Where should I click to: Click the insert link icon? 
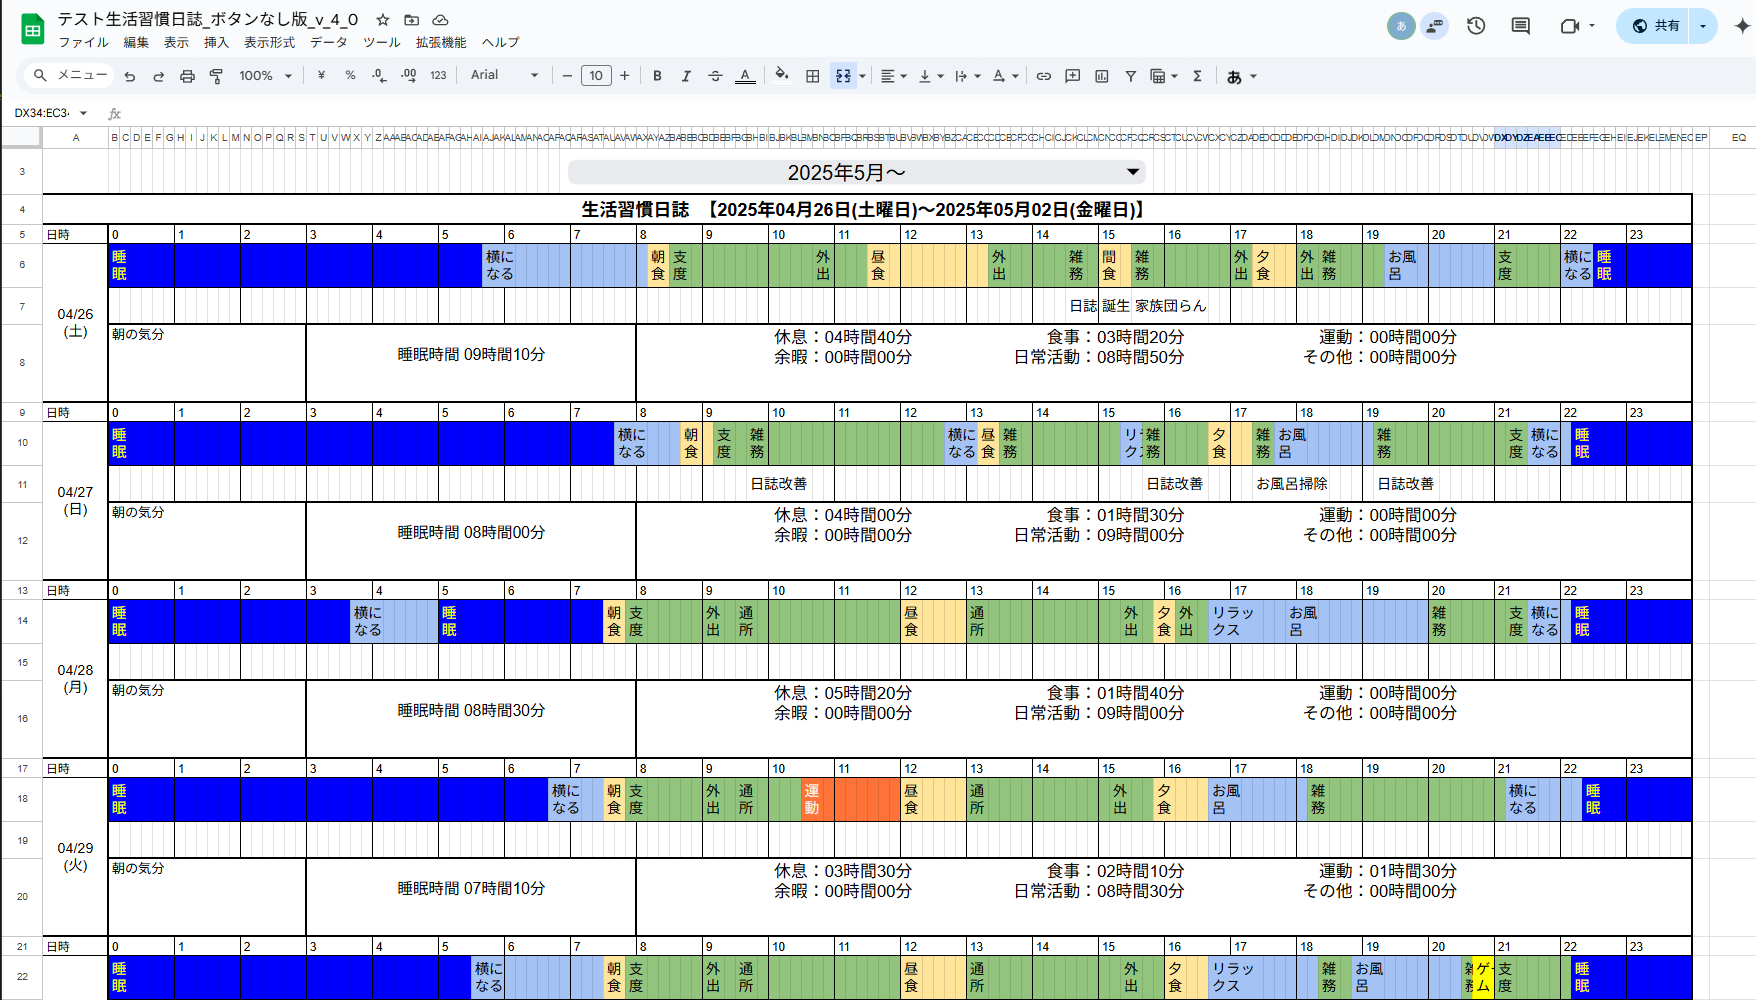1044,76
